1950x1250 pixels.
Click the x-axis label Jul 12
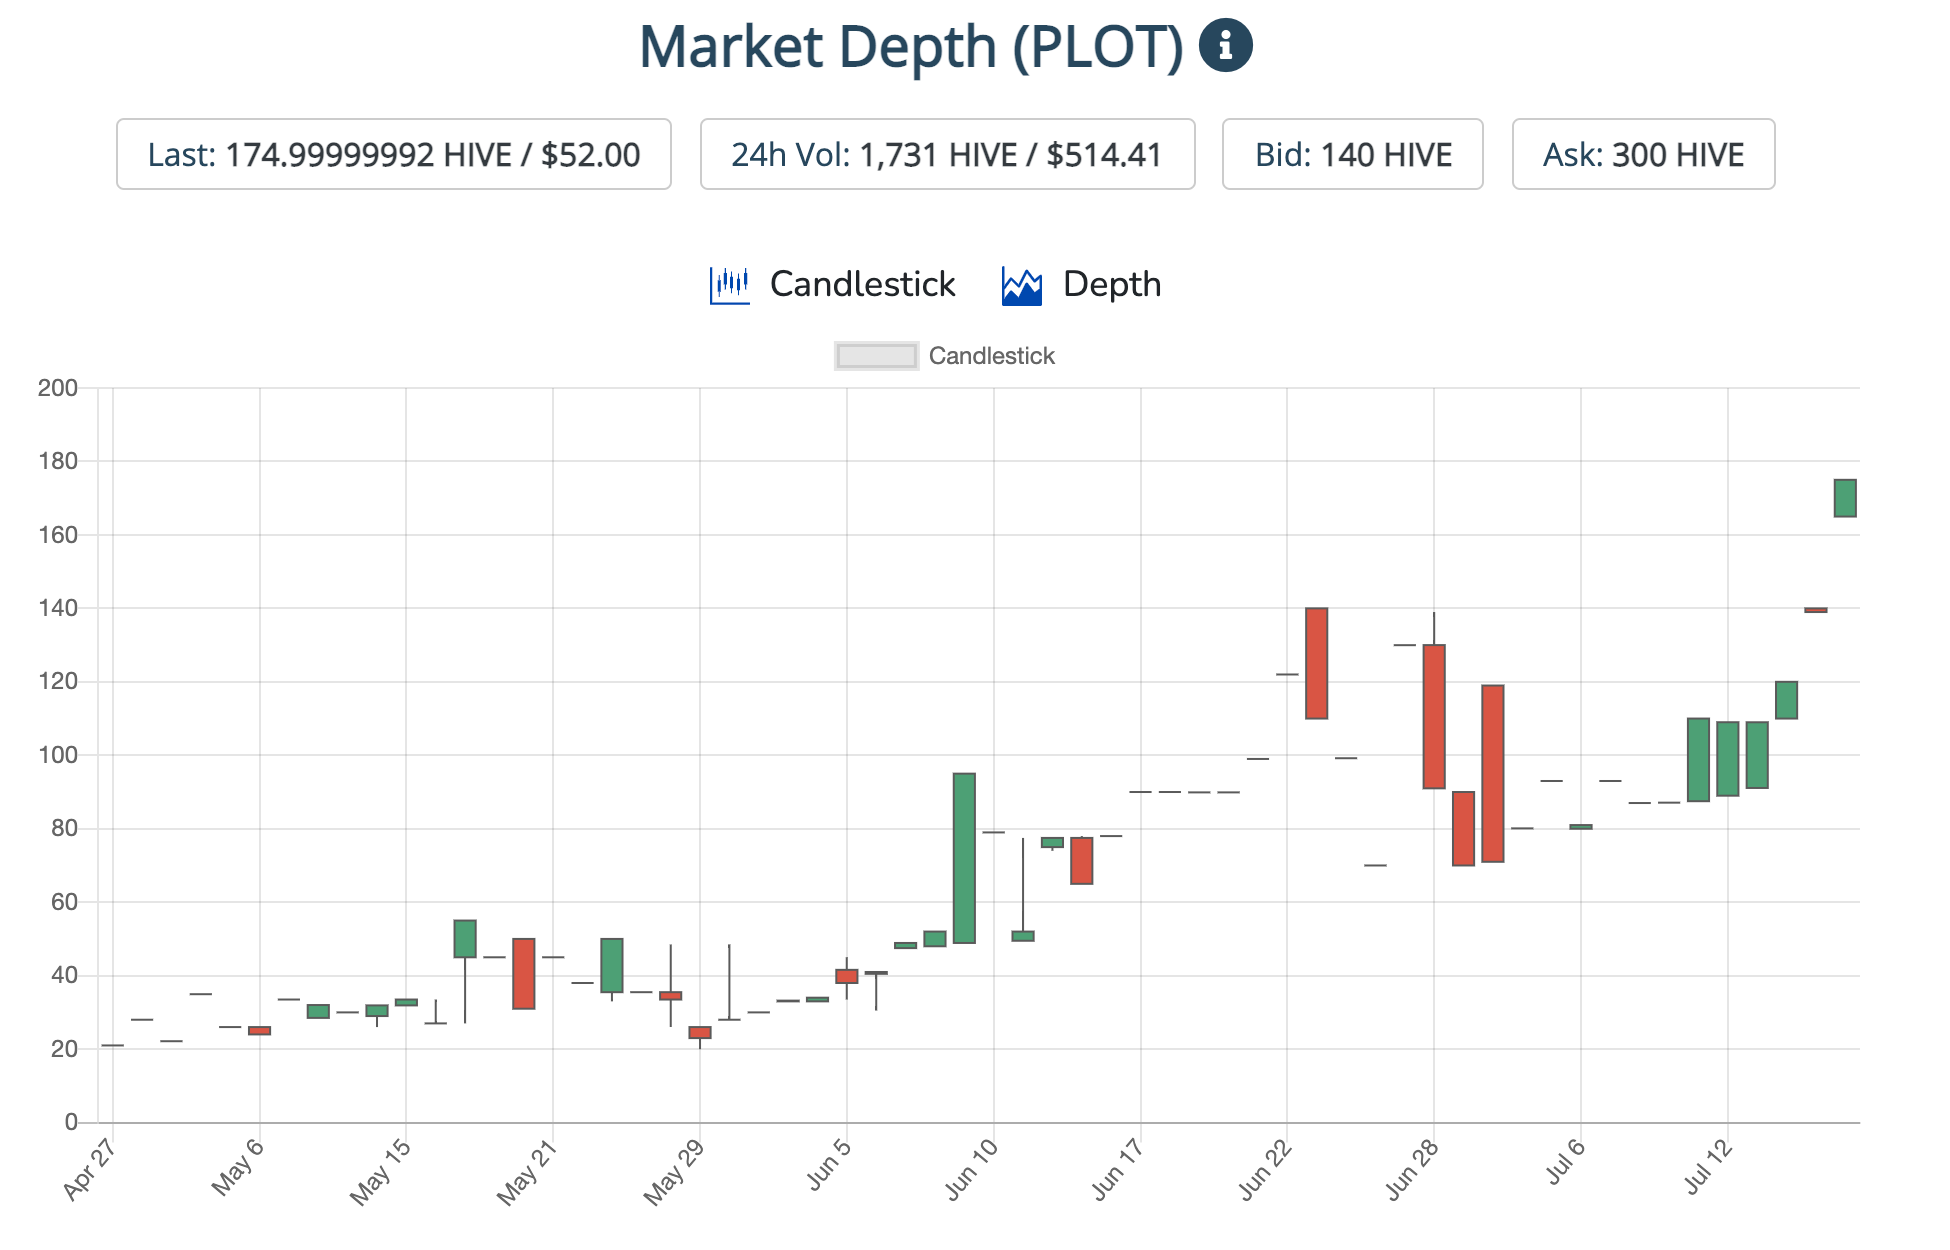tap(1708, 1166)
